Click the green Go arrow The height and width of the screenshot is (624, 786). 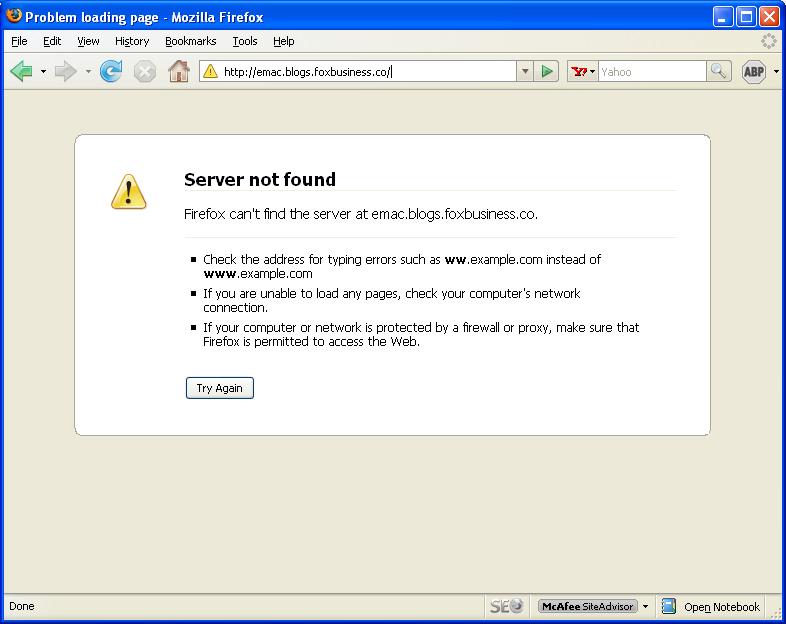[546, 72]
